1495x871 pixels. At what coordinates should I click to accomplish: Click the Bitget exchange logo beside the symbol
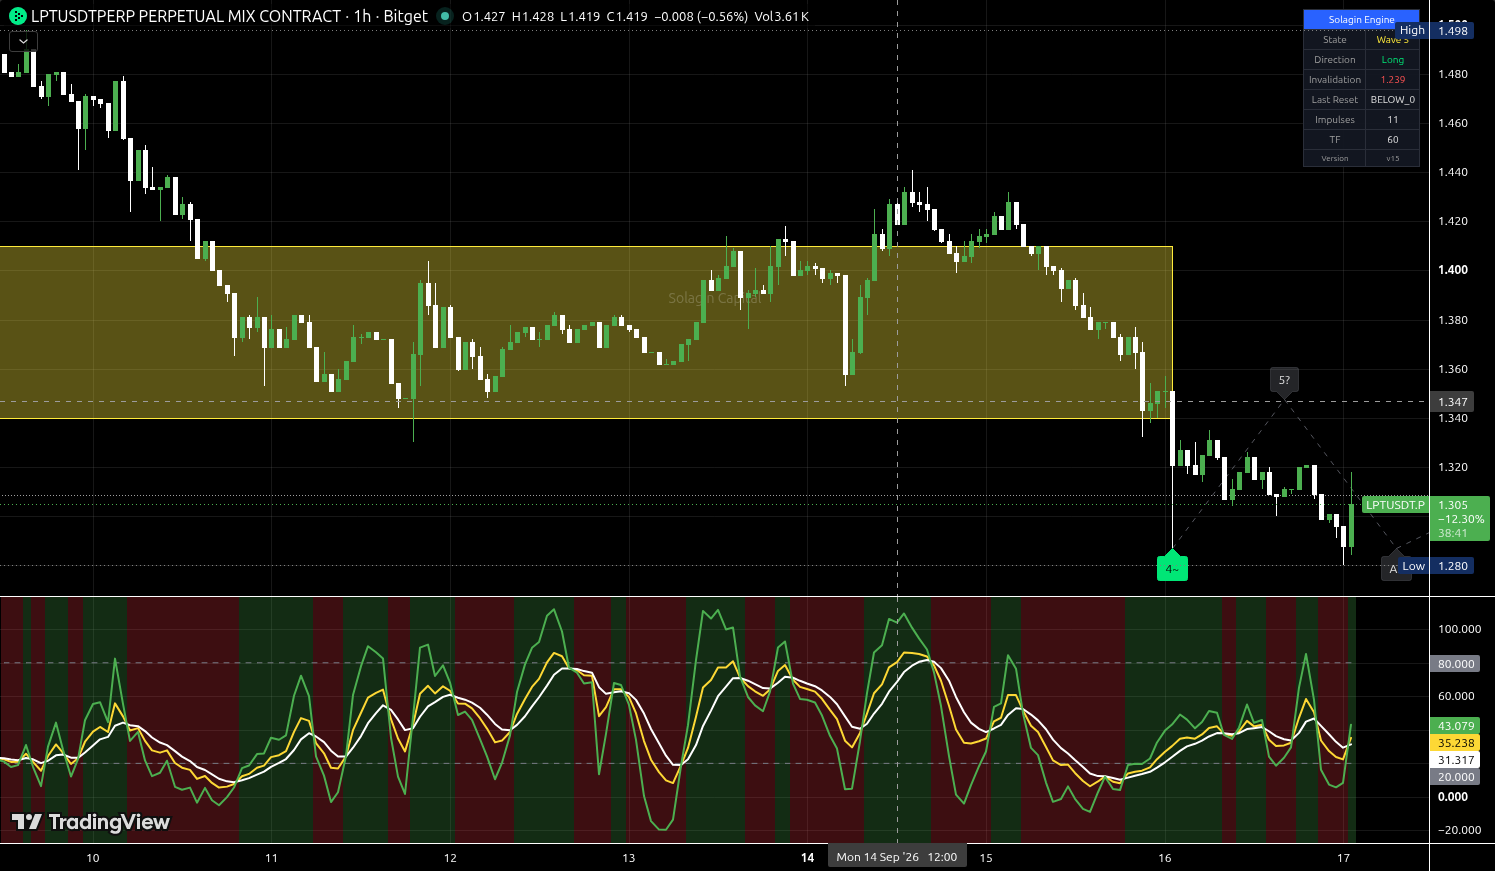pos(18,16)
